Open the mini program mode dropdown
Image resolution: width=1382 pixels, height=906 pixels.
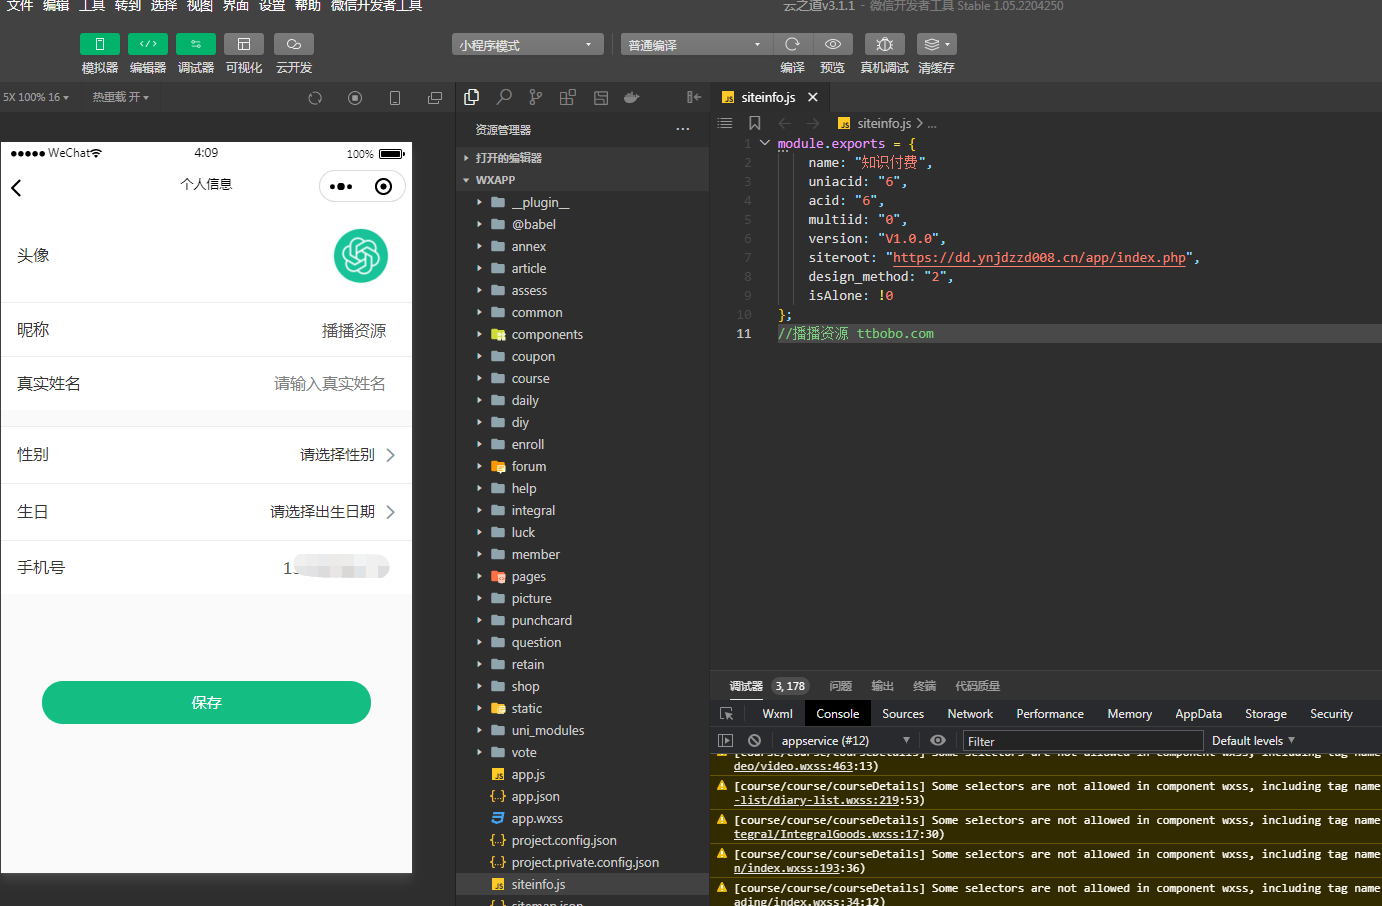526,45
